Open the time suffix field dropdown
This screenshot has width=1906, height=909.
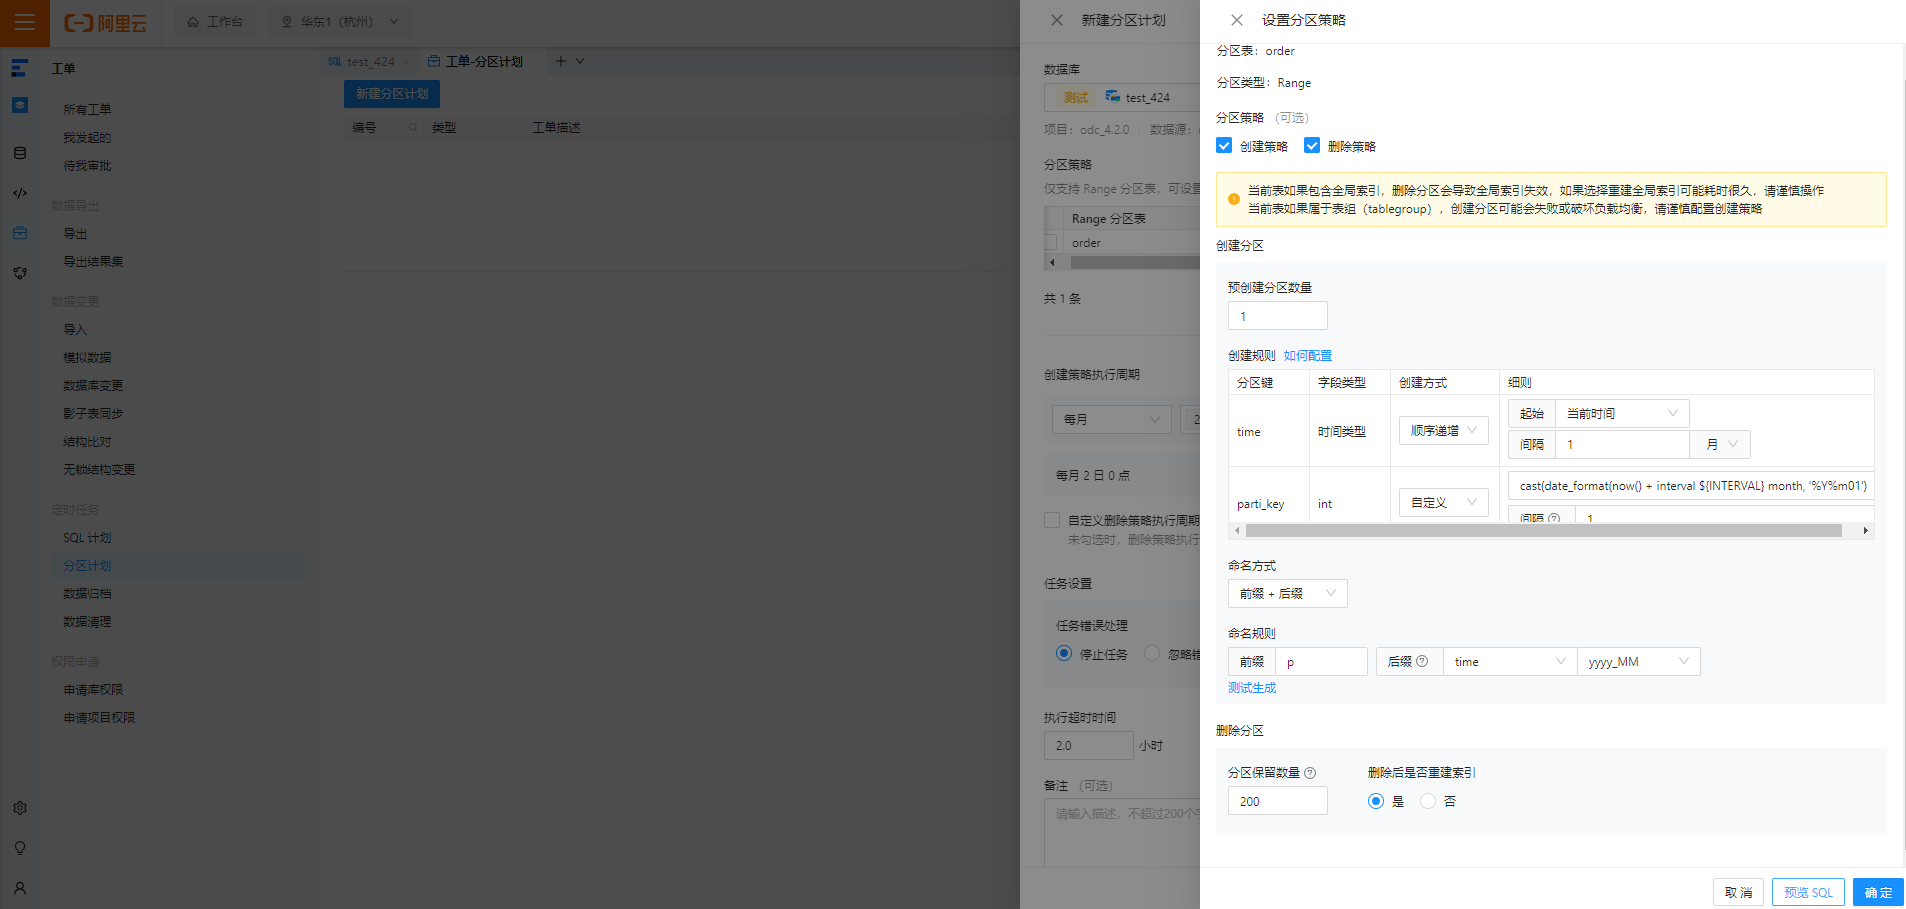[x=1510, y=662]
